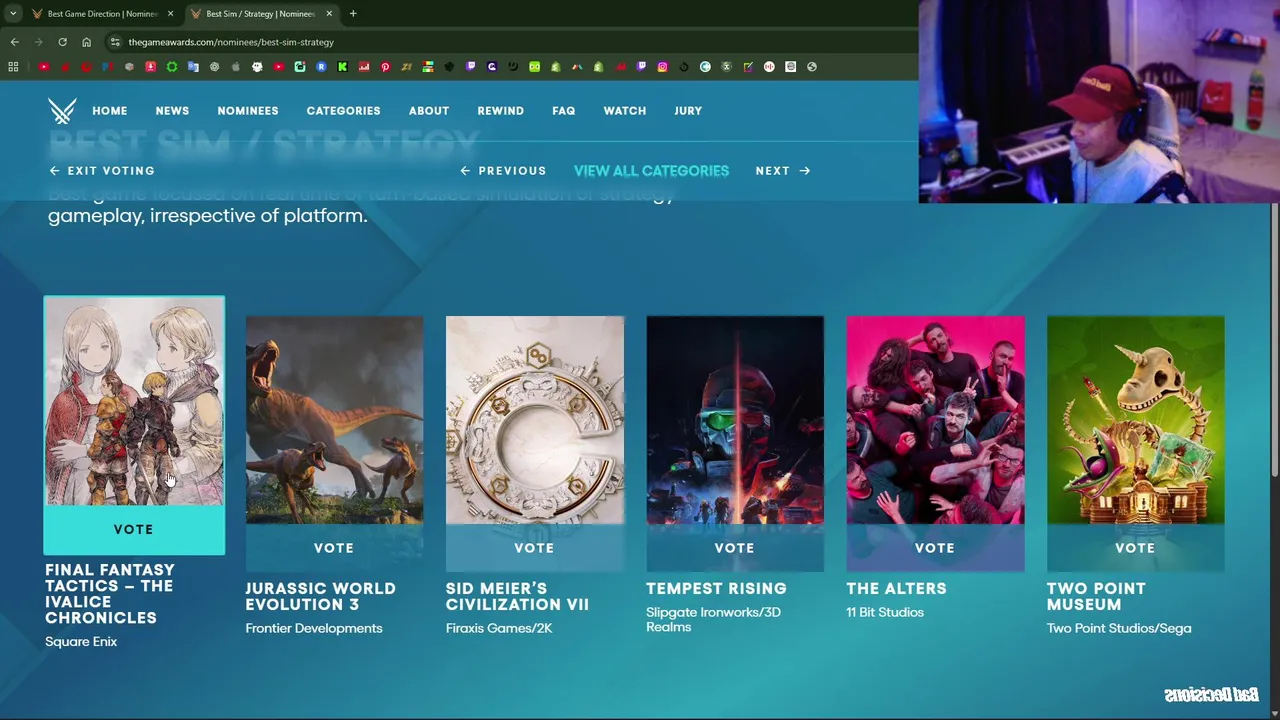1280x720 pixels.
Task: Vote for Jurassic World Evolution 3
Action: pos(334,548)
